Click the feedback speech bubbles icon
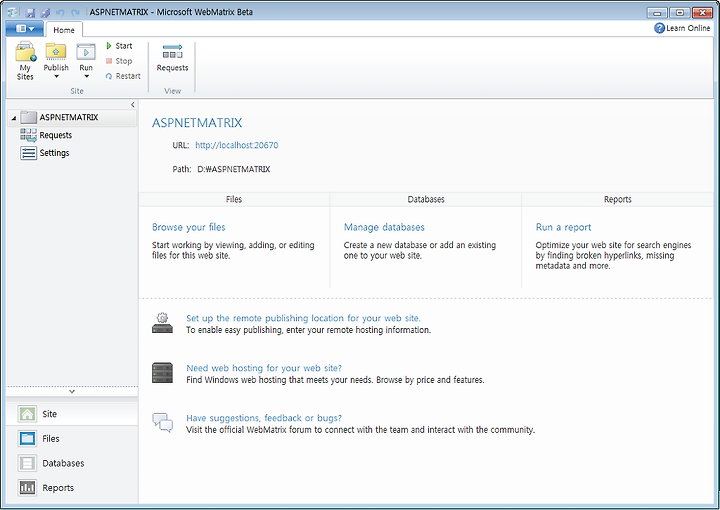 (x=163, y=422)
